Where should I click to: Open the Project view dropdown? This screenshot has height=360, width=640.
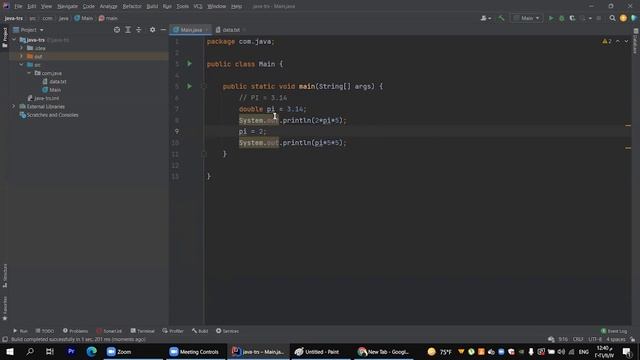pos(28,30)
